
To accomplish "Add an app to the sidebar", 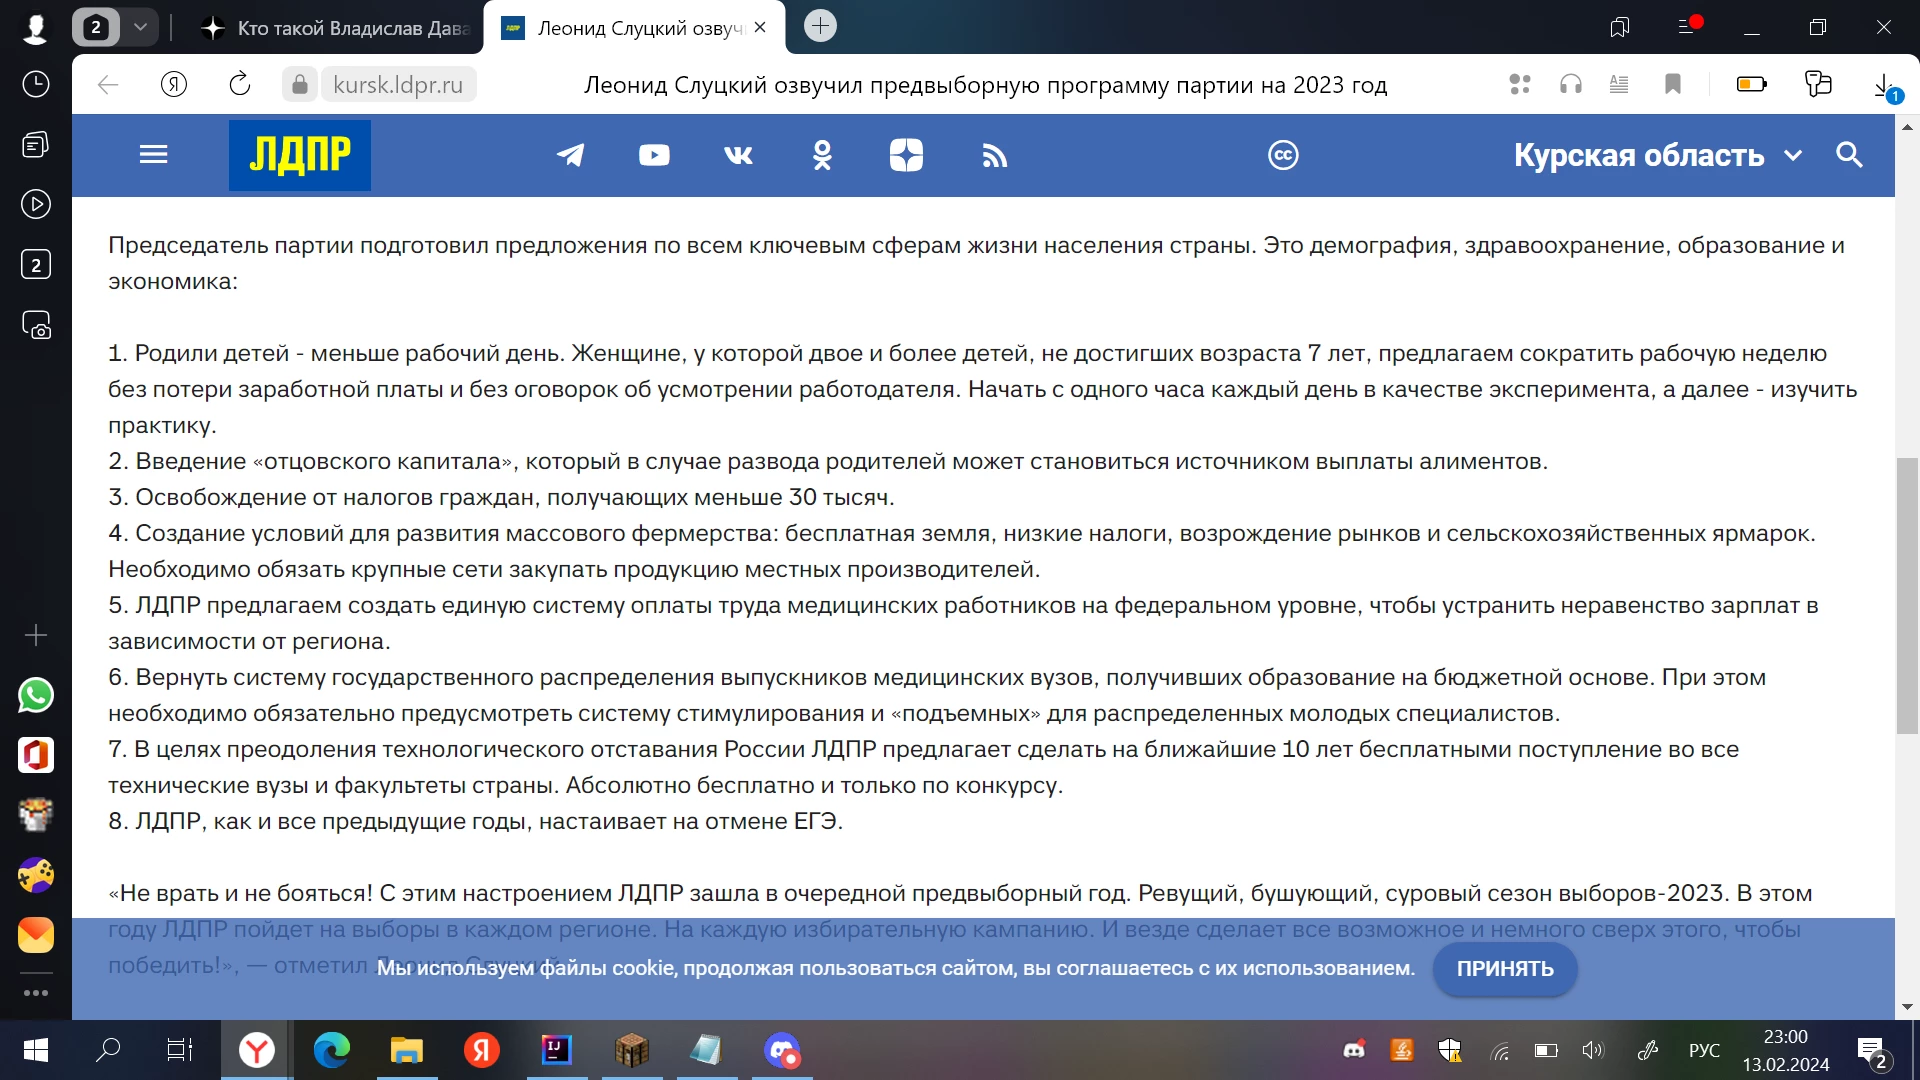I will pyautogui.click(x=36, y=635).
